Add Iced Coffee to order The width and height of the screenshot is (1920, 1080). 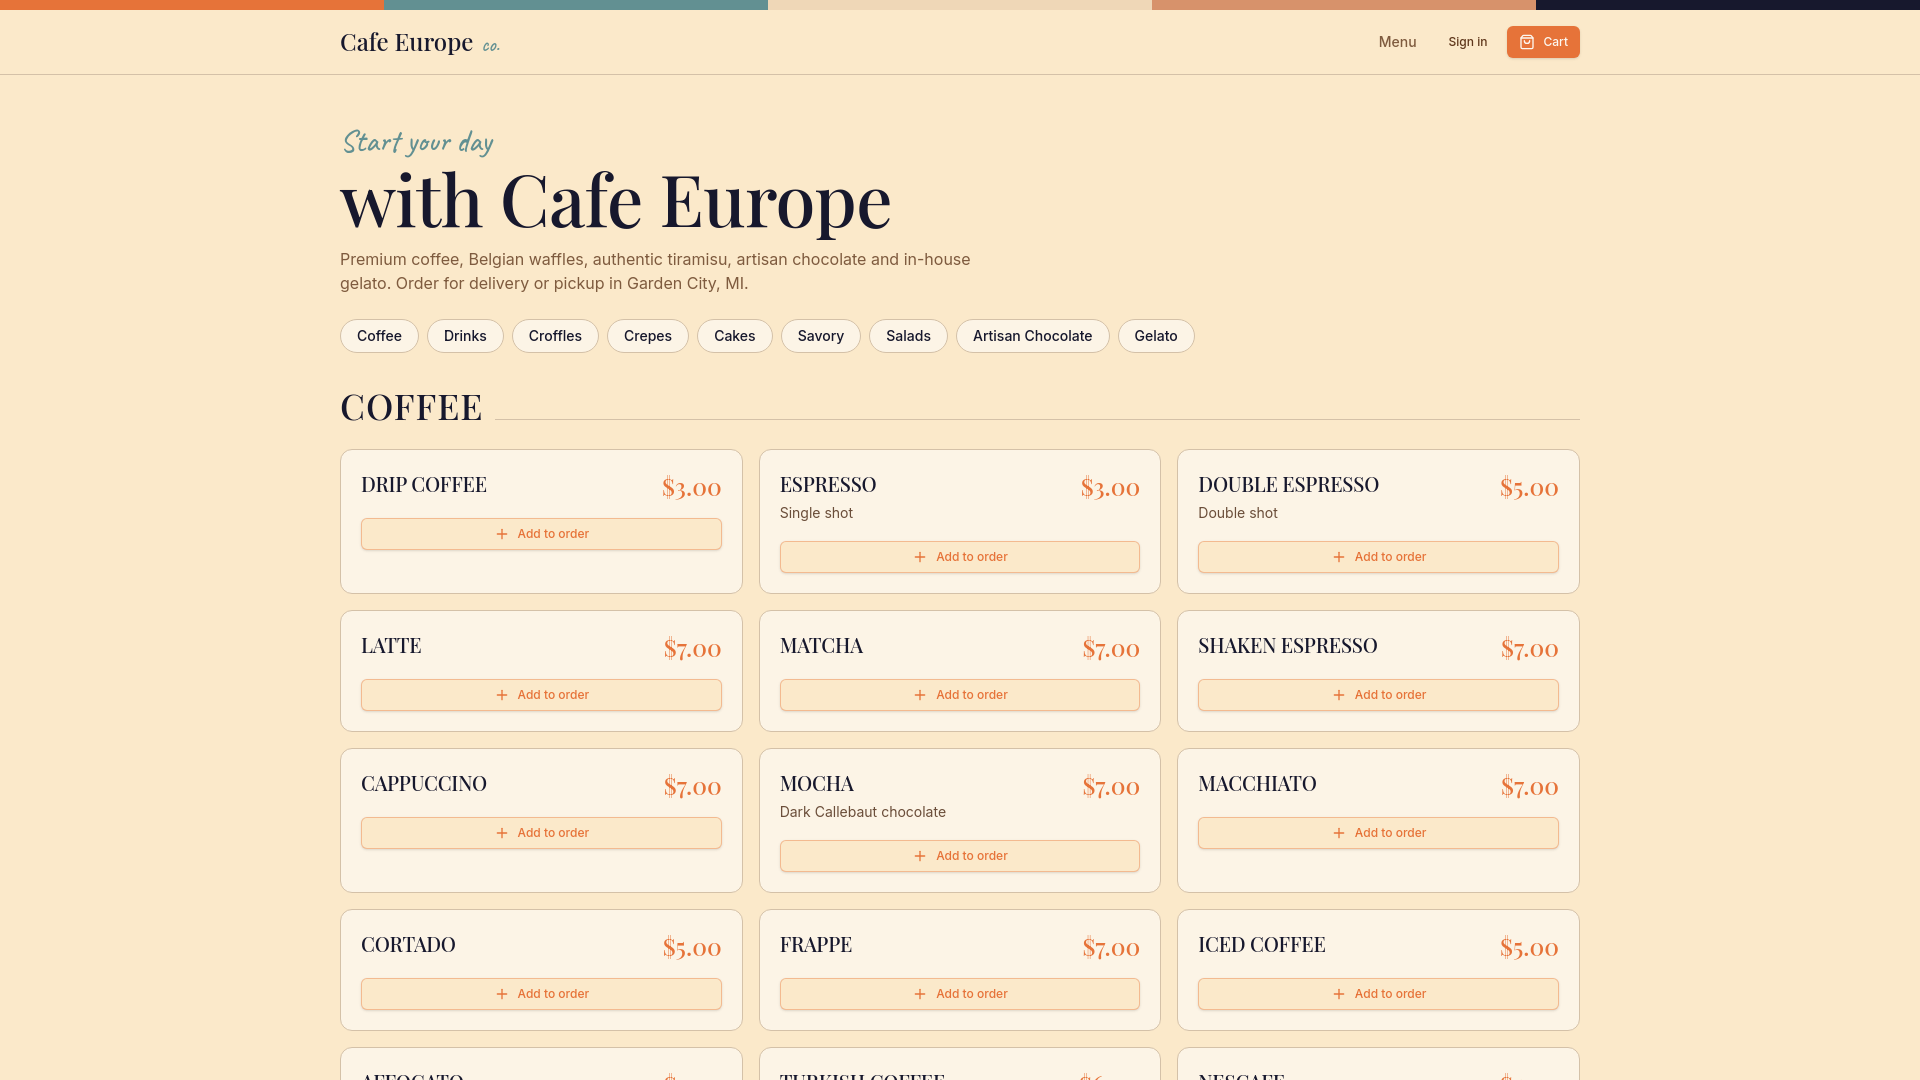1378,994
